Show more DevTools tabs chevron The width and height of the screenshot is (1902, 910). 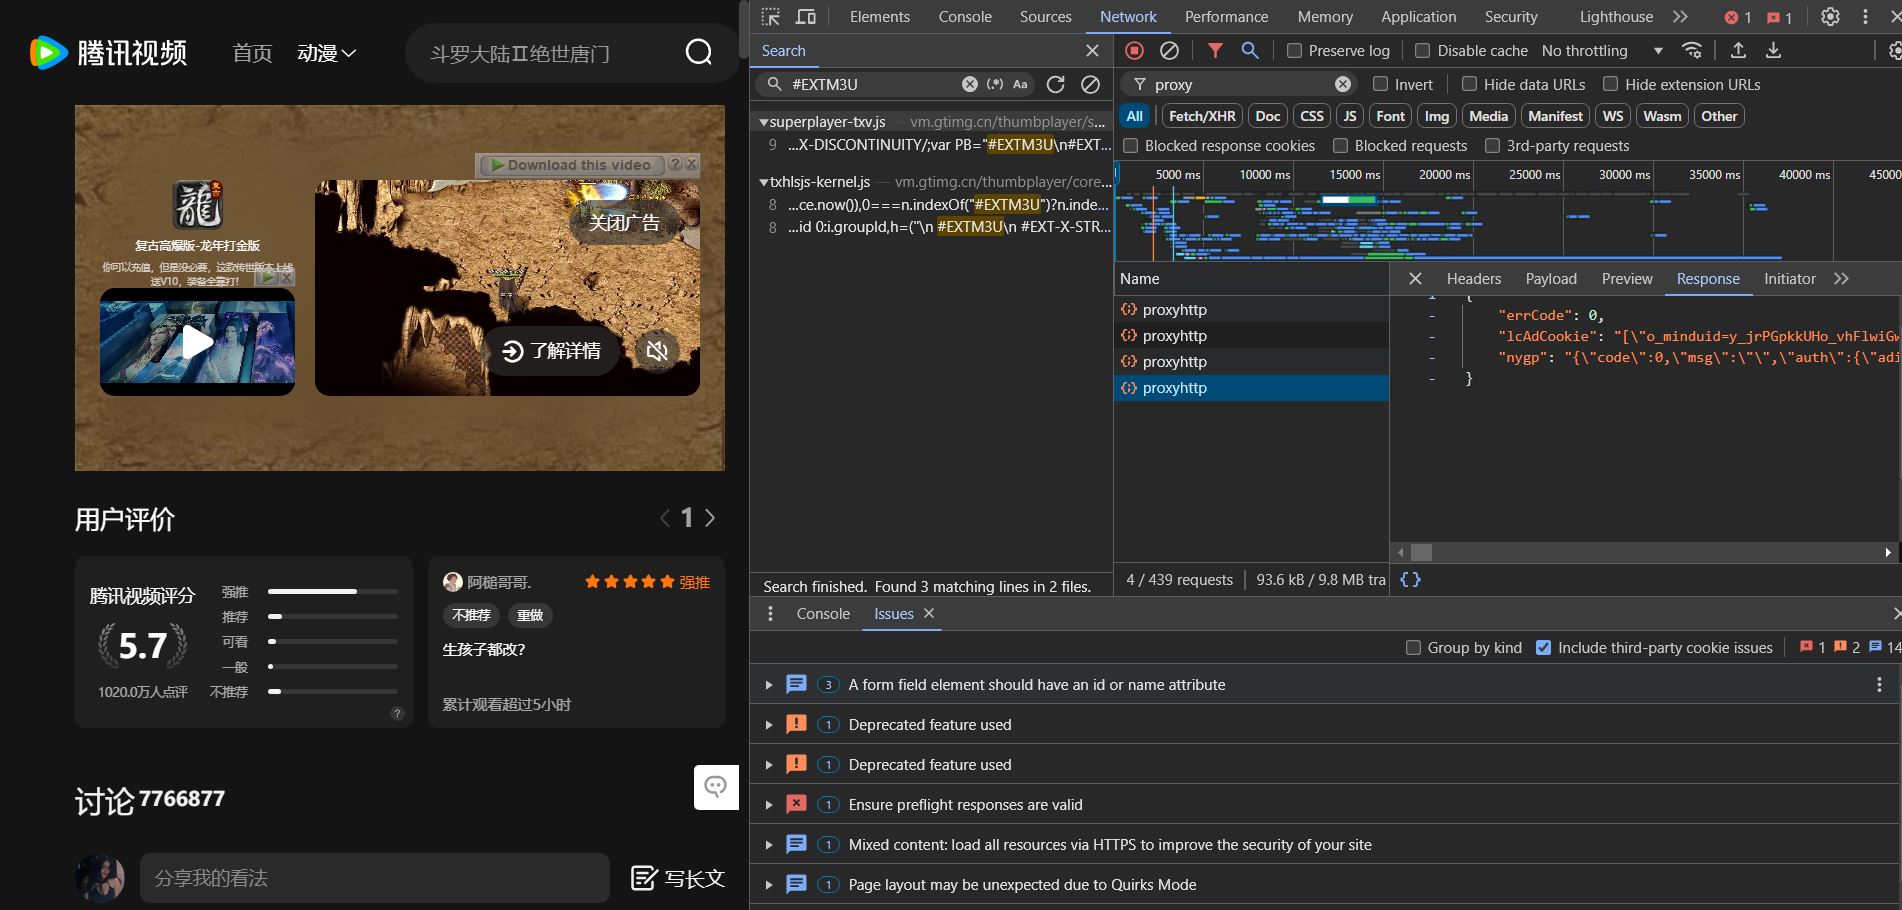1680,17
